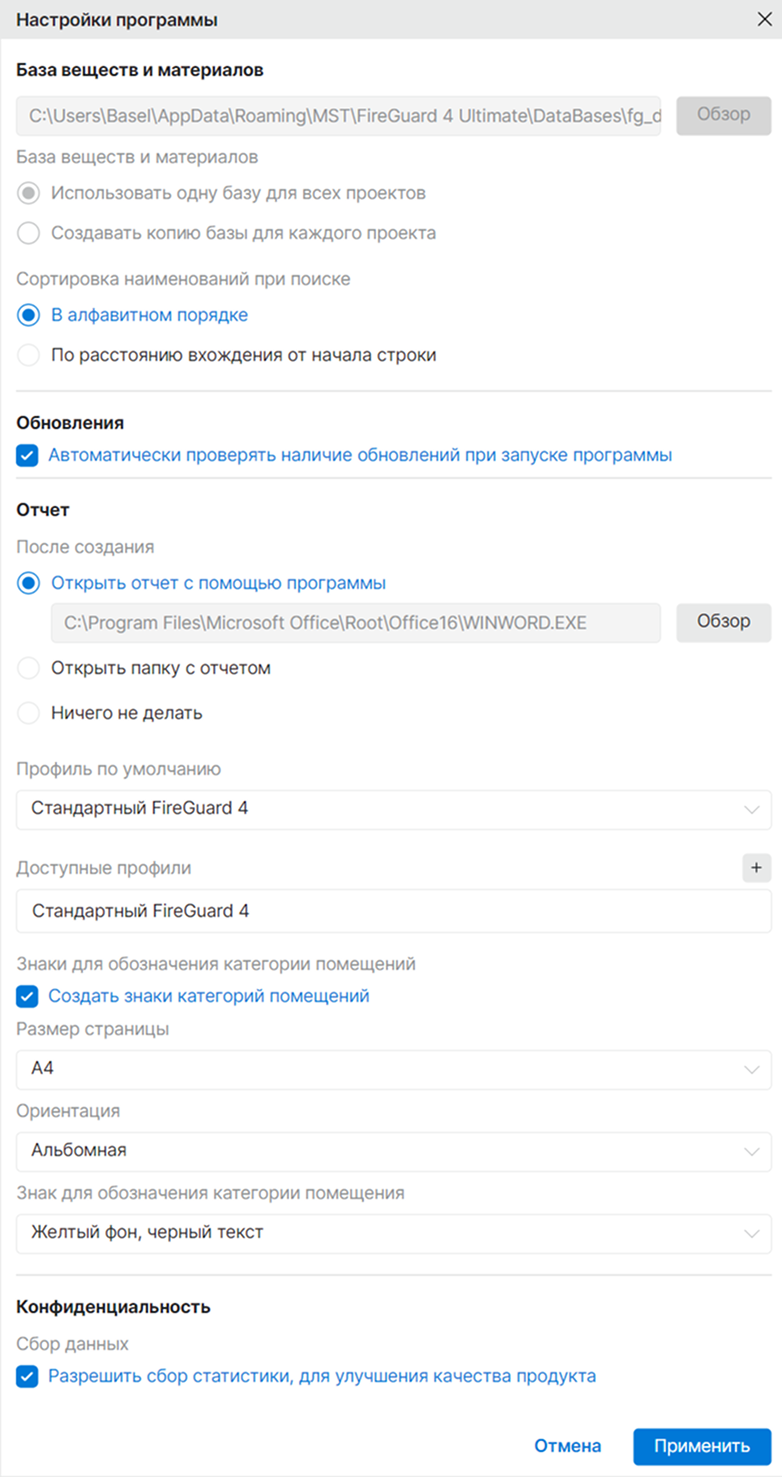Click the WINWORD.EXE program path field
The width and height of the screenshot is (782, 1477).
(356, 622)
